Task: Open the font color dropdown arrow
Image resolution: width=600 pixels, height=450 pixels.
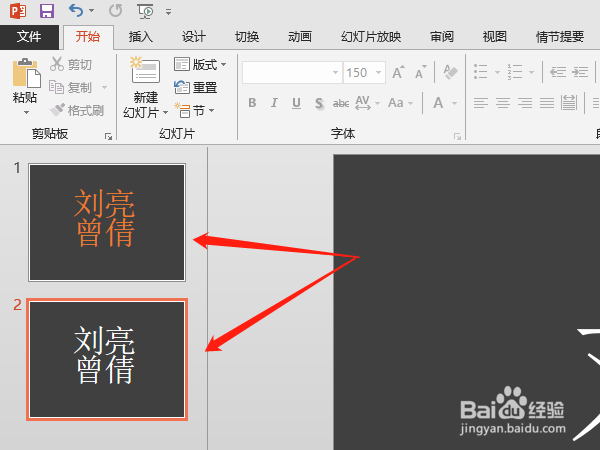Action: [x=454, y=103]
